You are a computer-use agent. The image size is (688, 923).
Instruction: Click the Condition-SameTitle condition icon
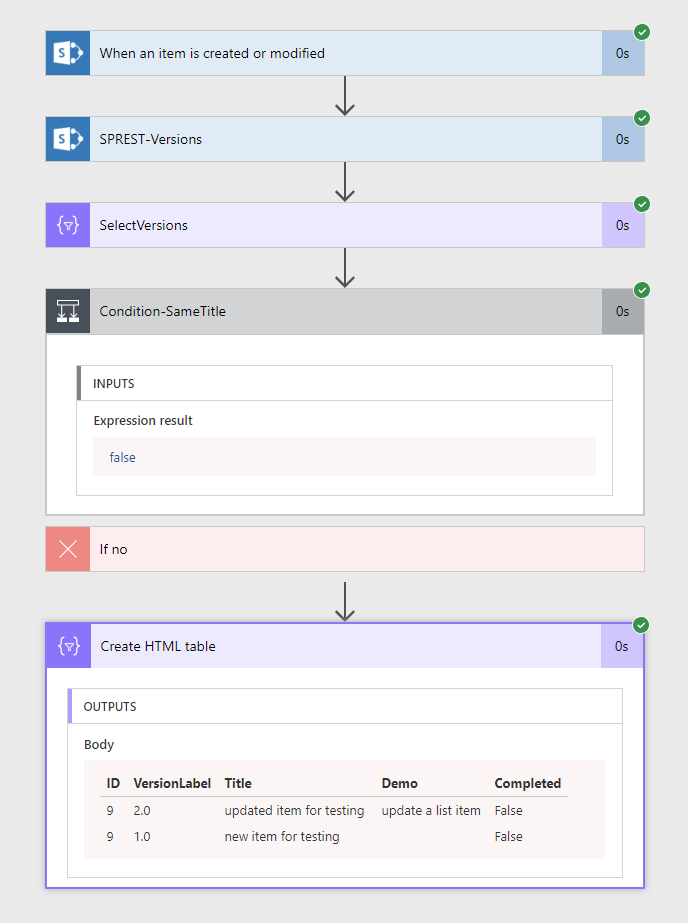(68, 311)
